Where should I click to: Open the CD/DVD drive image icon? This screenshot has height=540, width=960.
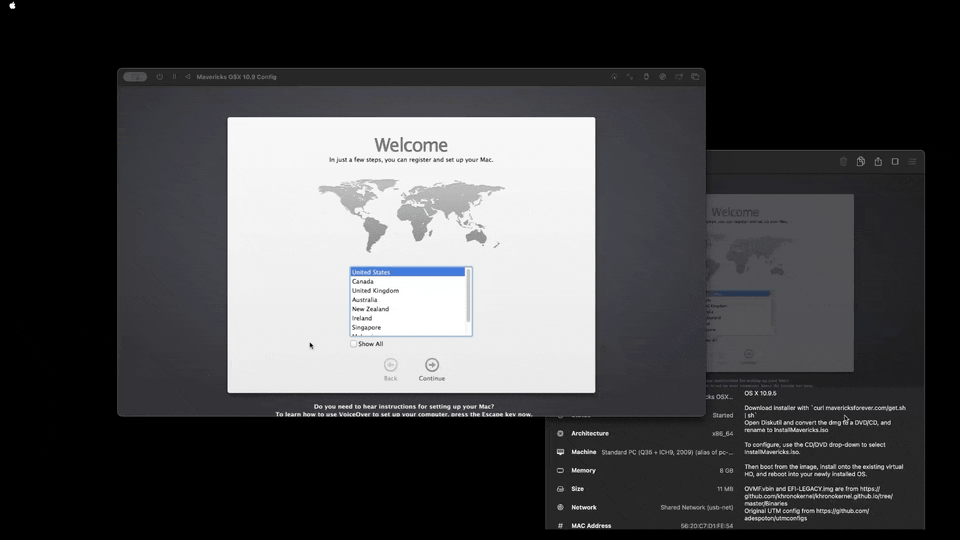(x=662, y=77)
